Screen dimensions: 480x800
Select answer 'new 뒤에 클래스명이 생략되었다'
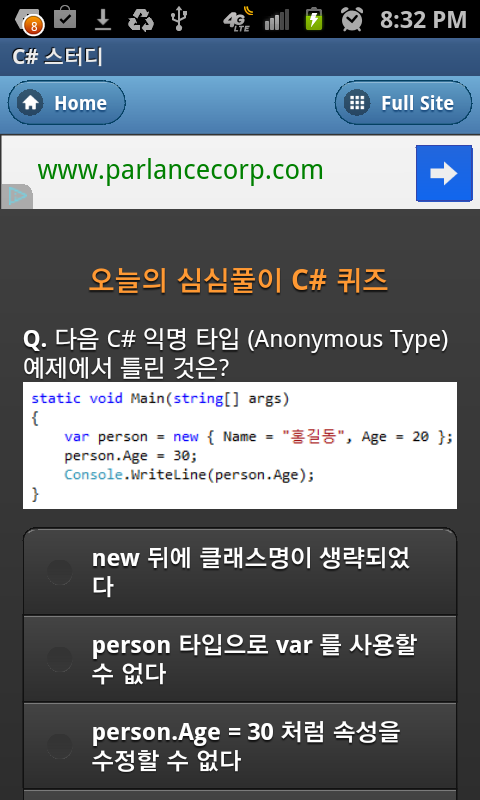(x=240, y=572)
